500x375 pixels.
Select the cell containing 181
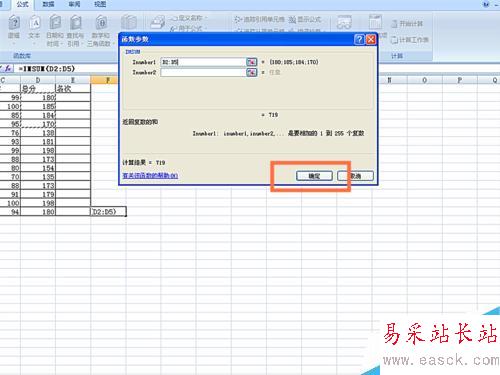point(38,141)
